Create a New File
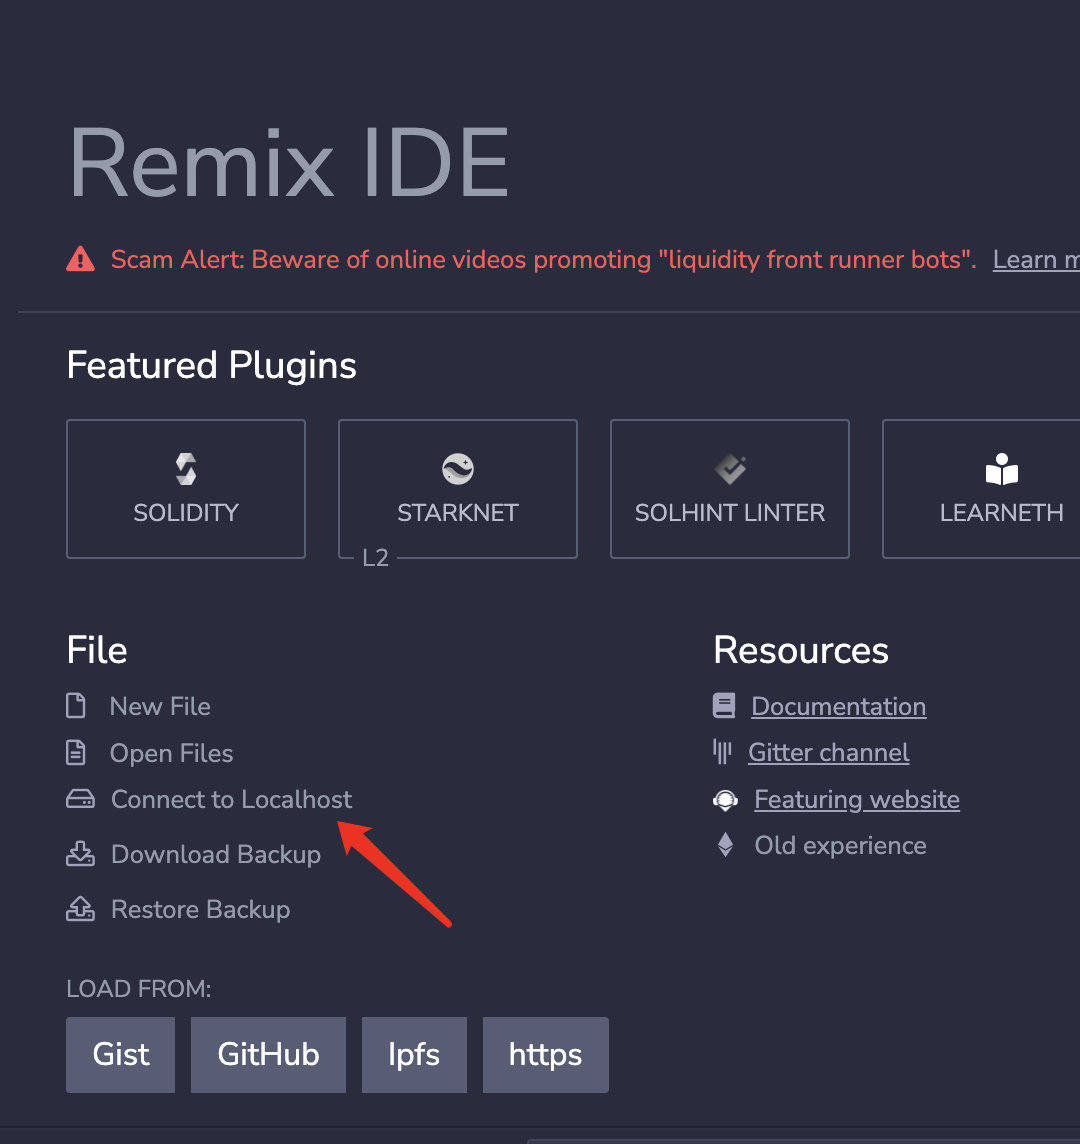The height and width of the screenshot is (1144, 1080). [160, 706]
